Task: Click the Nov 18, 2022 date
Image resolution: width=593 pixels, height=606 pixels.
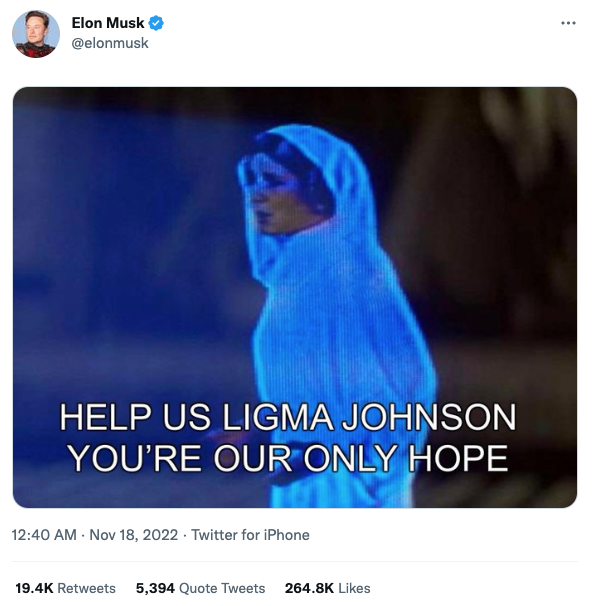Action: (134, 535)
